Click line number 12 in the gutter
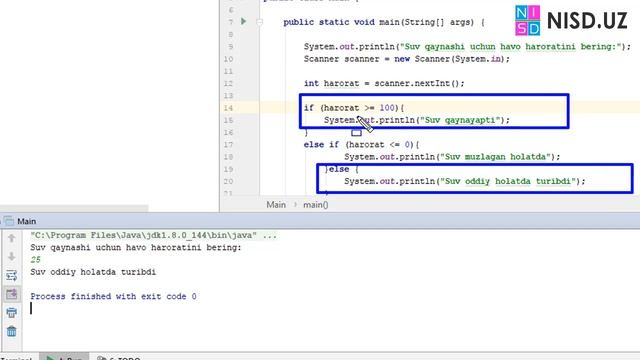The height and width of the screenshot is (360, 640). pos(228,84)
